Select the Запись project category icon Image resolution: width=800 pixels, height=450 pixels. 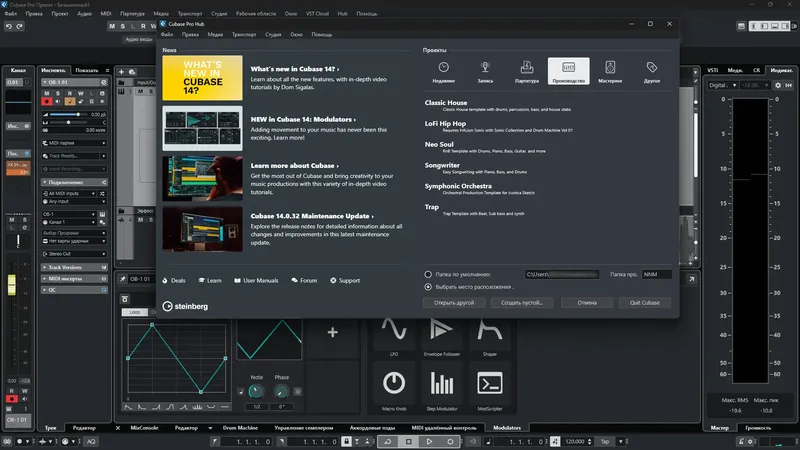coord(485,71)
